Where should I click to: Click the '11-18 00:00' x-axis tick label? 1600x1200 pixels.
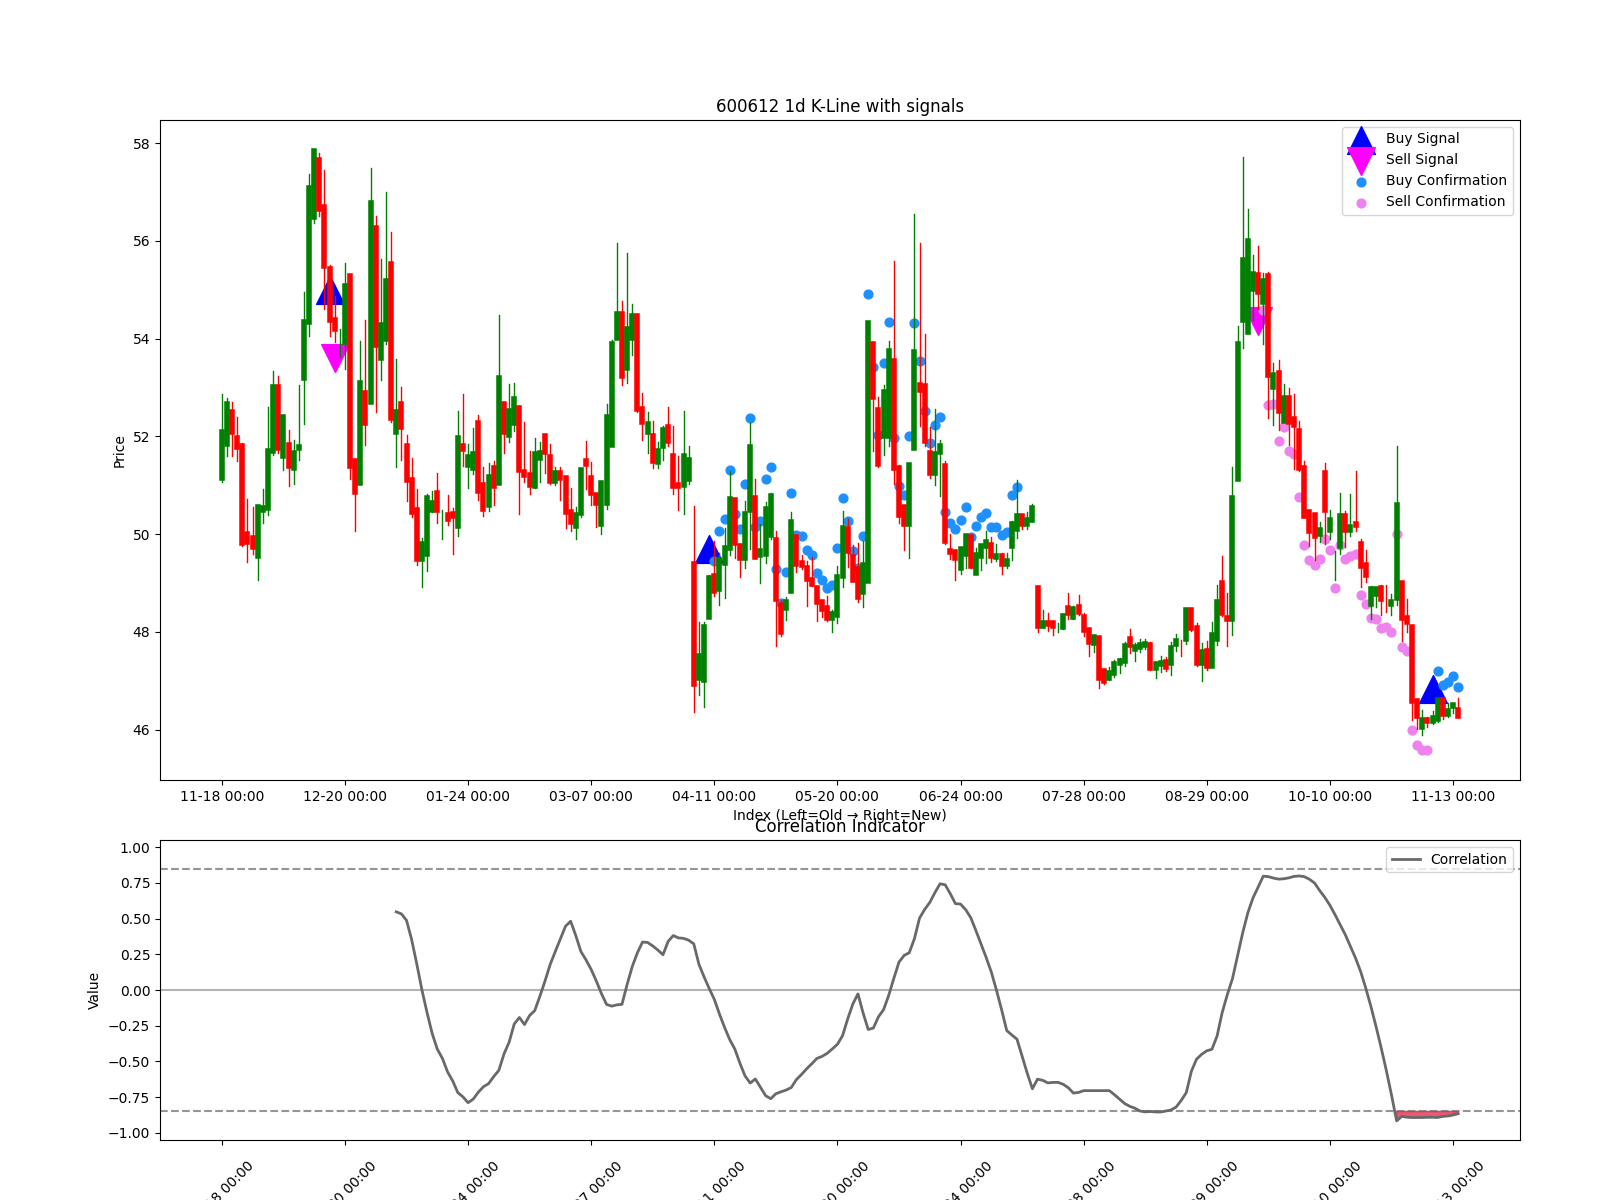222,797
